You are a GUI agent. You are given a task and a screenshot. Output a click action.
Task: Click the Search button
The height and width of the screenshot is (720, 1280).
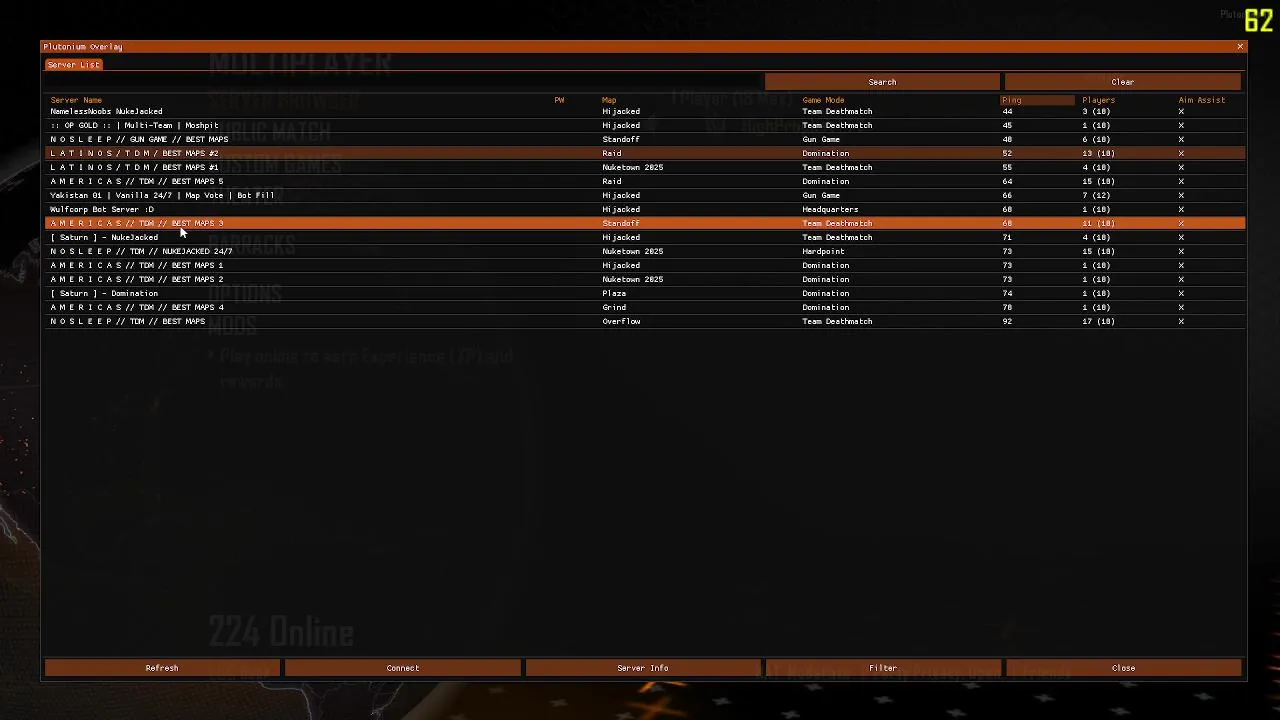tap(882, 82)
